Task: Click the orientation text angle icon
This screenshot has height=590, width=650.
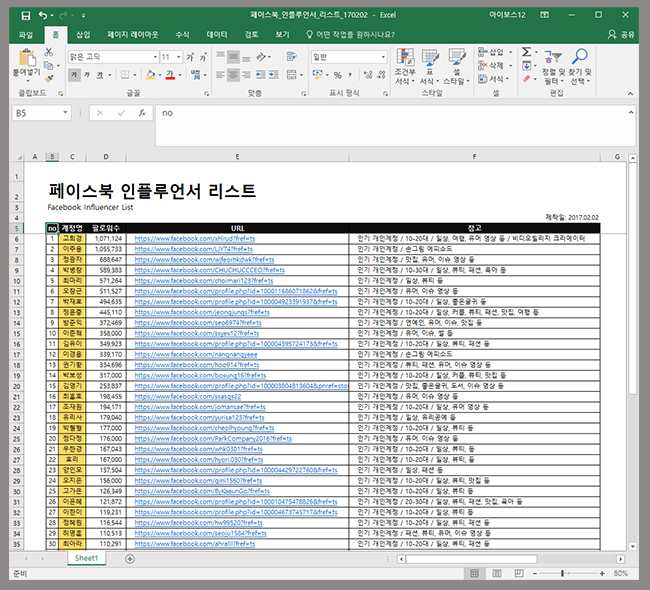Action: [261, 56]
